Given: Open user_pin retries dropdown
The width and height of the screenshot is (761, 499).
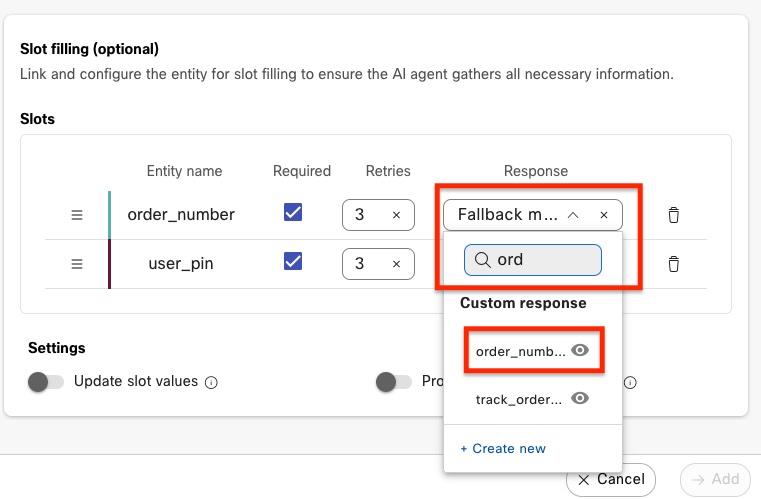Looking at the screenshot, I should [x=365, y=264].
